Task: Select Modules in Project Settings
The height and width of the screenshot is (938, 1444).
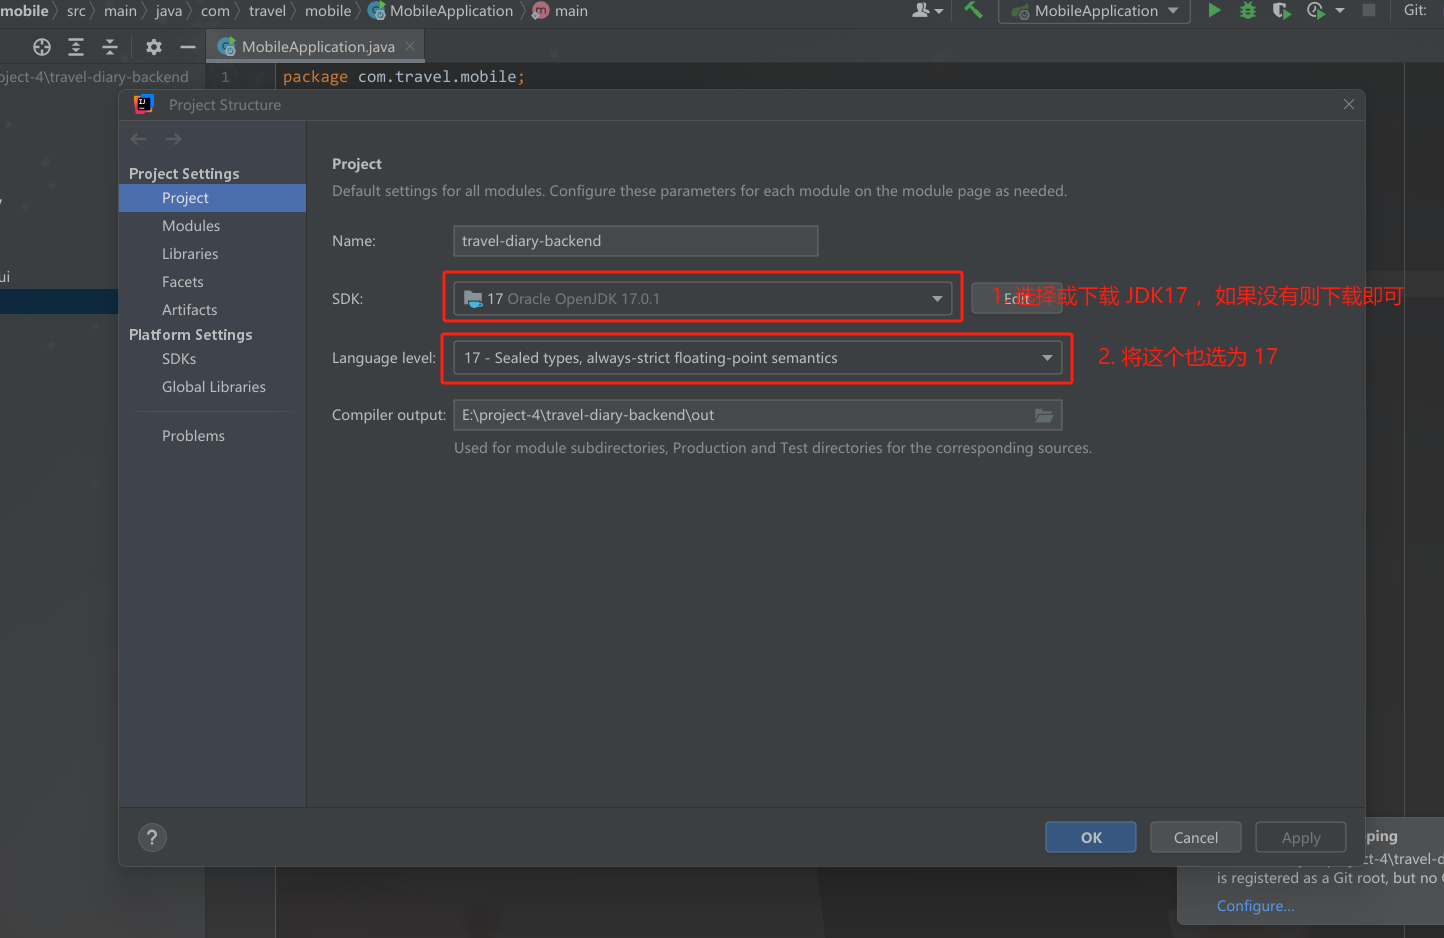Action: tap(191, 226)
